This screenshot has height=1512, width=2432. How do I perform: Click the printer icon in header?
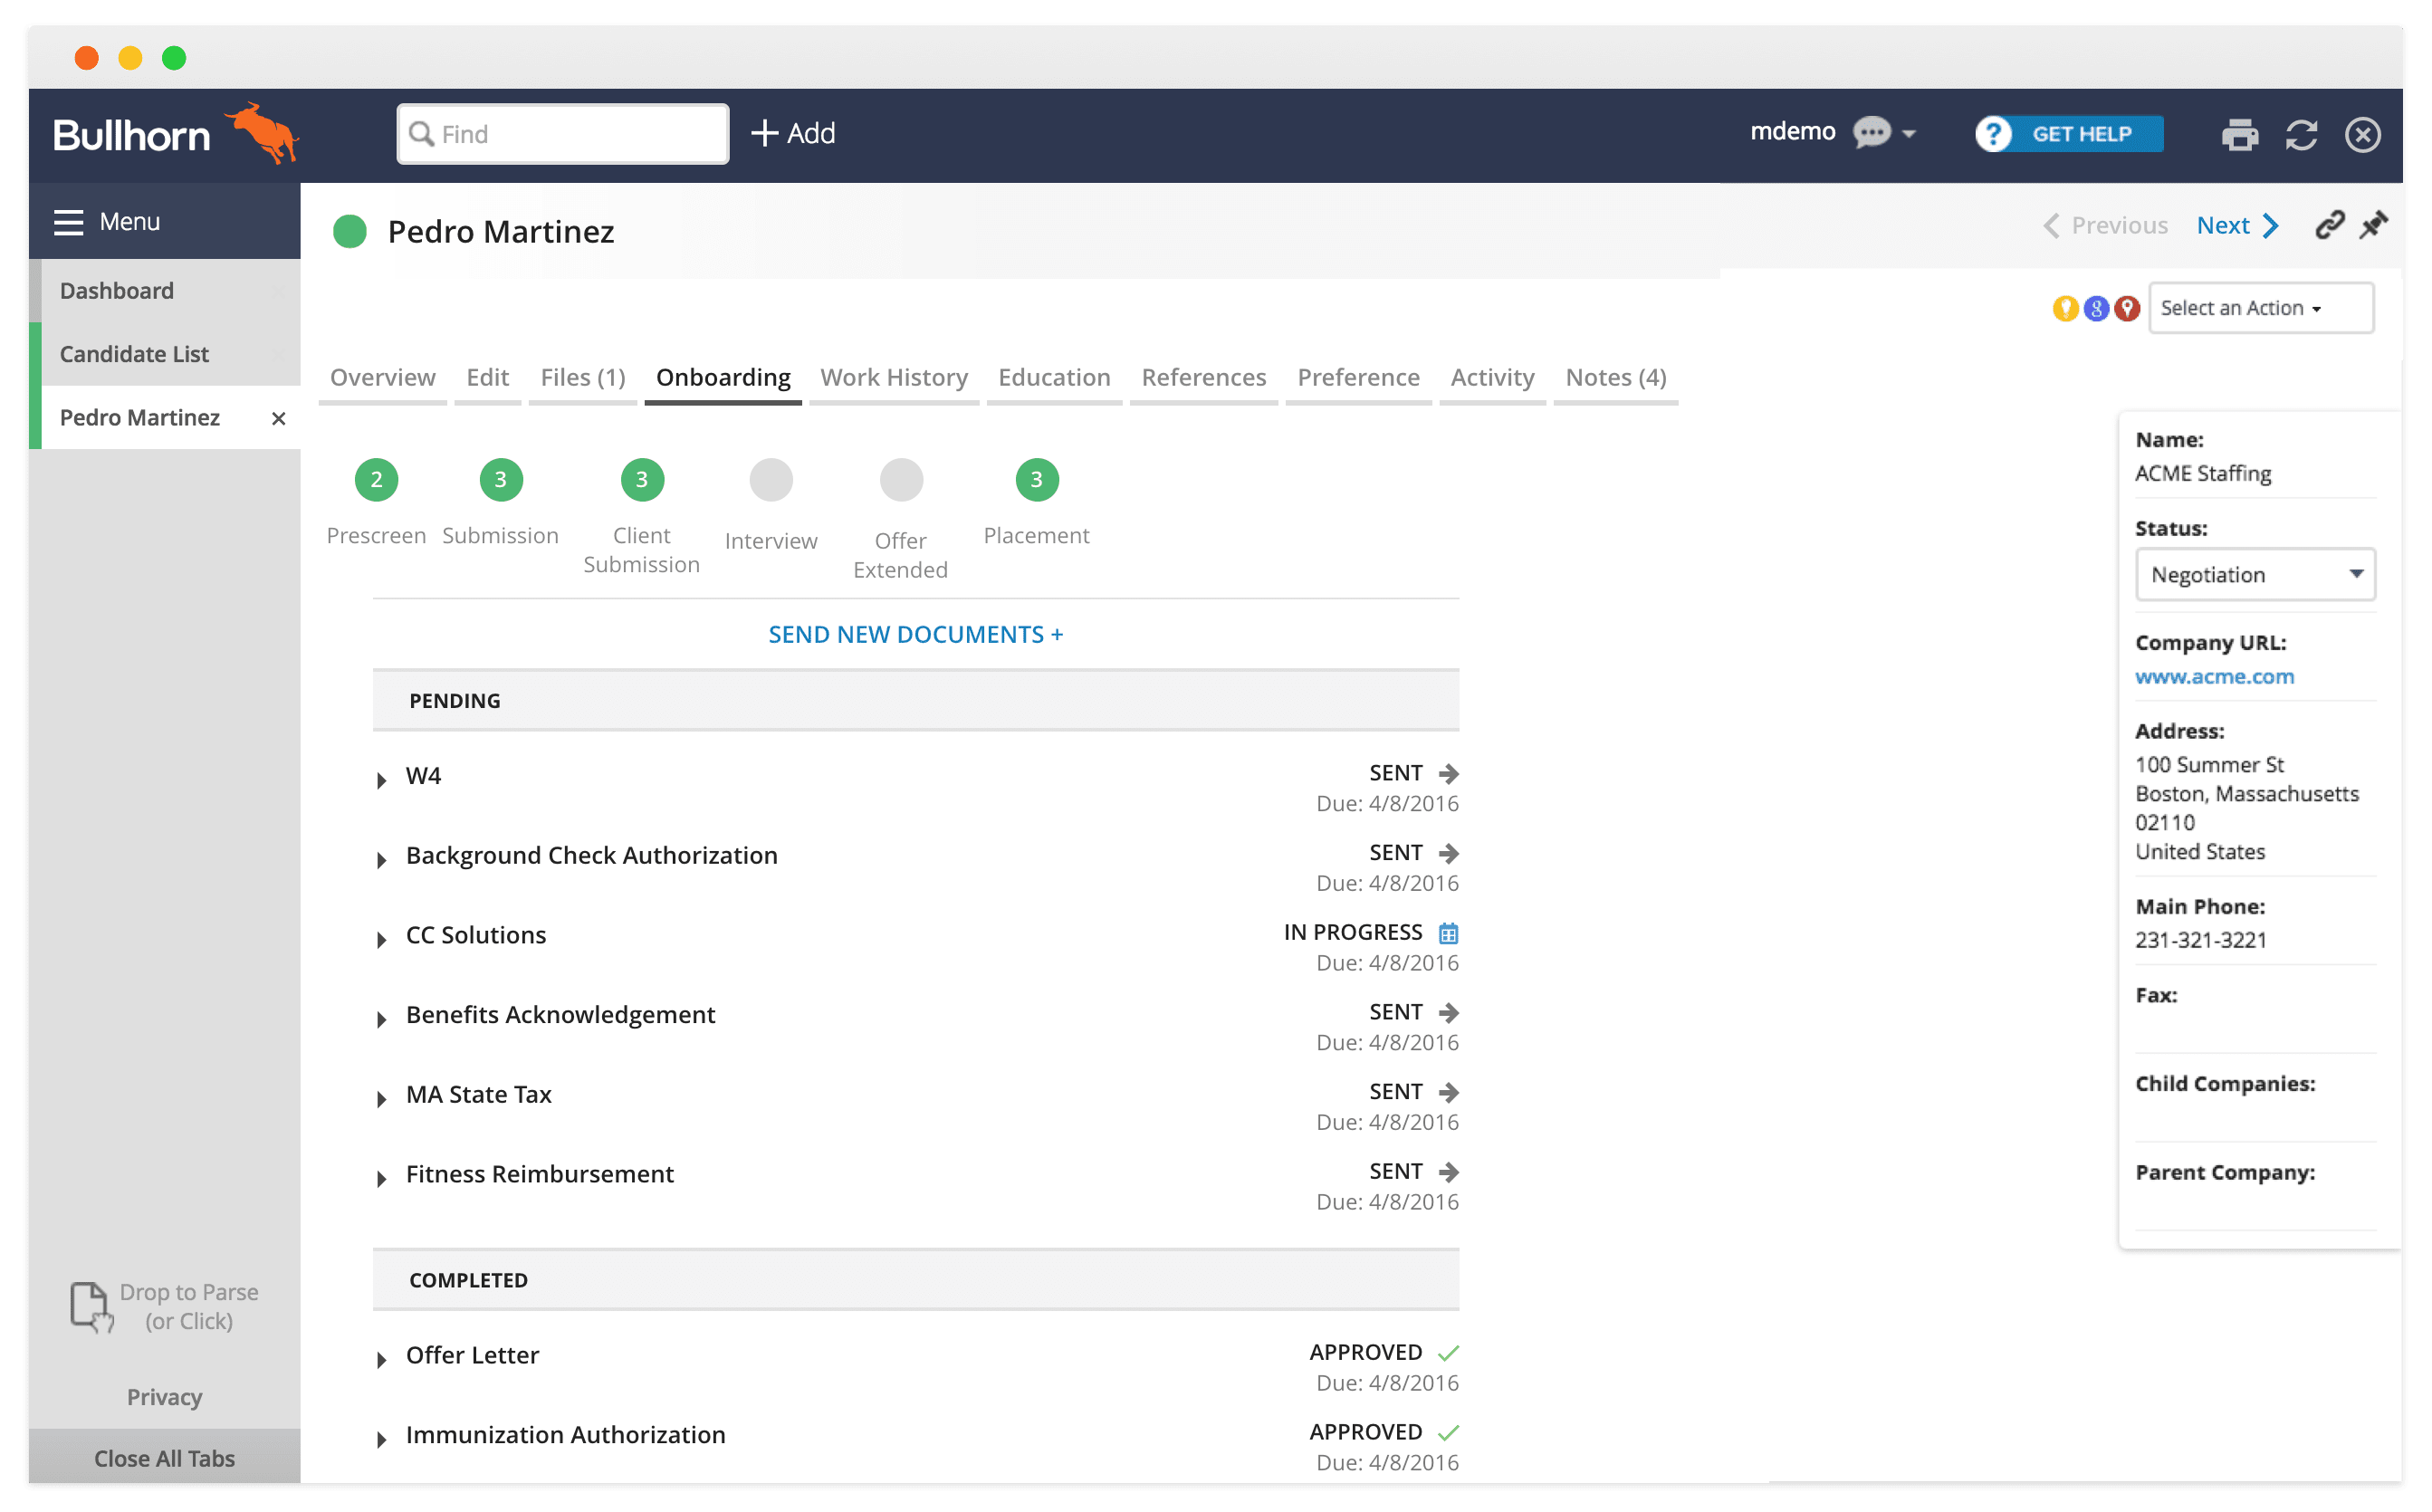pyautogui.click(x=2239, y=134)
